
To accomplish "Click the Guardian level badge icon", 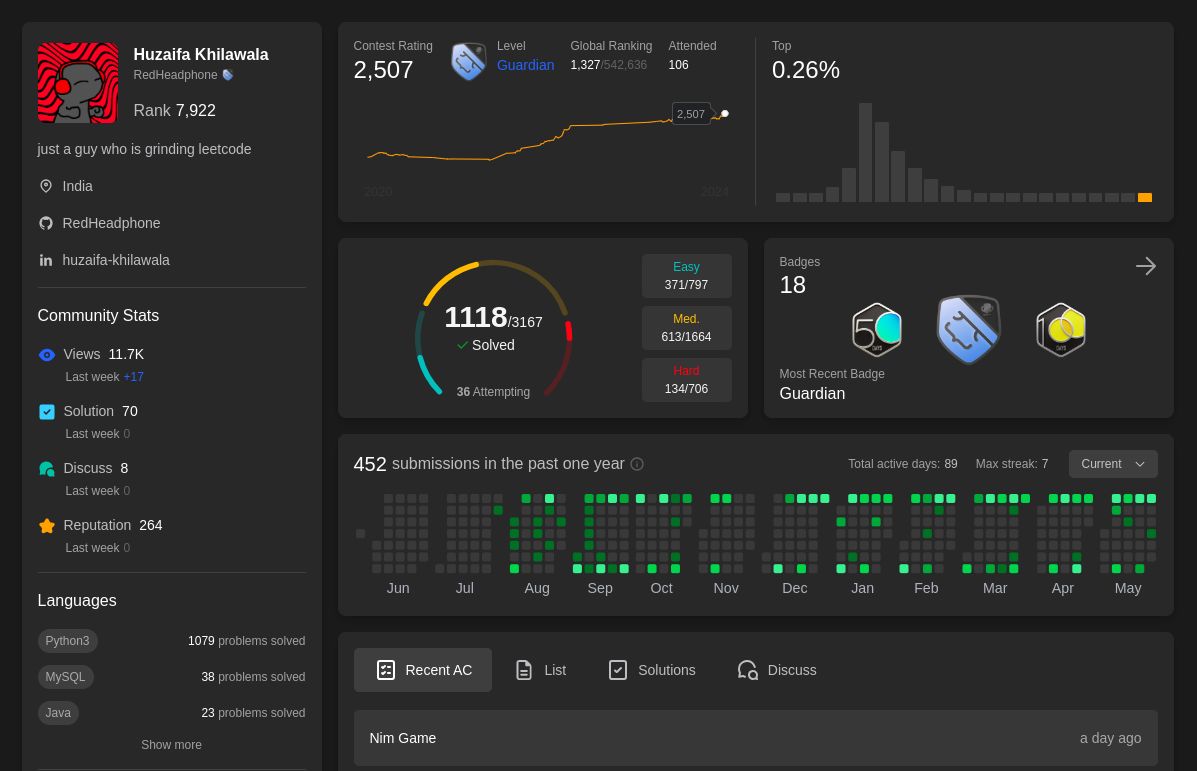I will (x=468, y=62).
